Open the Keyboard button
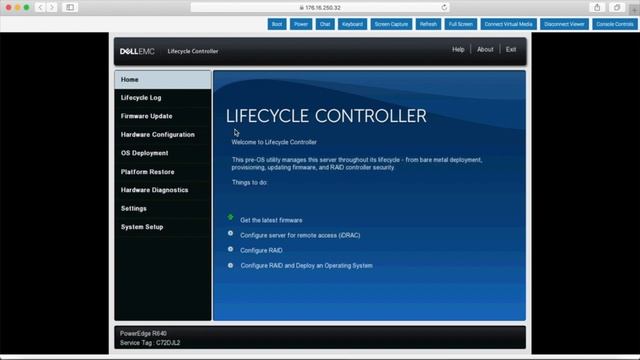The width and height of the screenshot is (640, 360). tap(352, 24)
